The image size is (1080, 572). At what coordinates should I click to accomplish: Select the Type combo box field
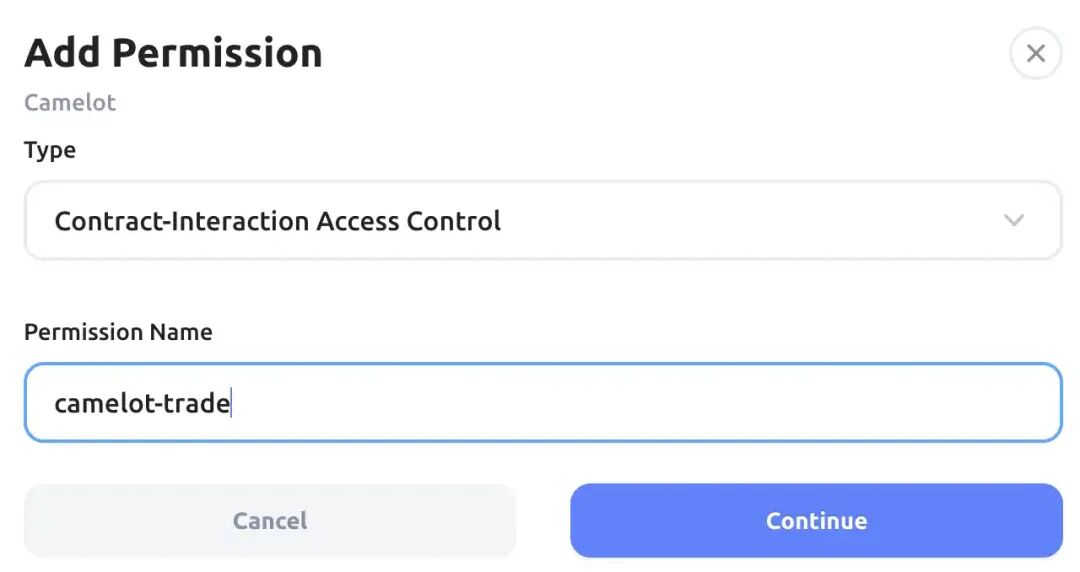542,220
